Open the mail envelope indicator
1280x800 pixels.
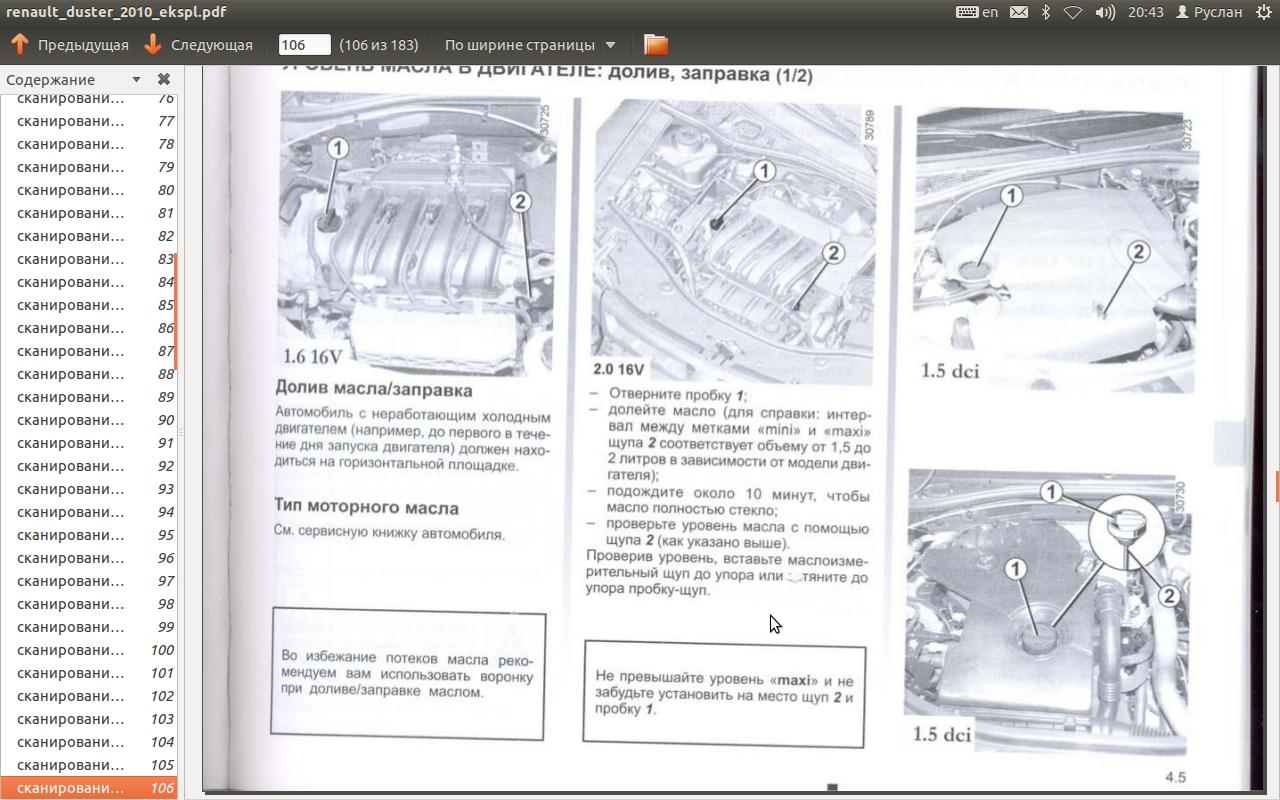tap(1018, 12)
